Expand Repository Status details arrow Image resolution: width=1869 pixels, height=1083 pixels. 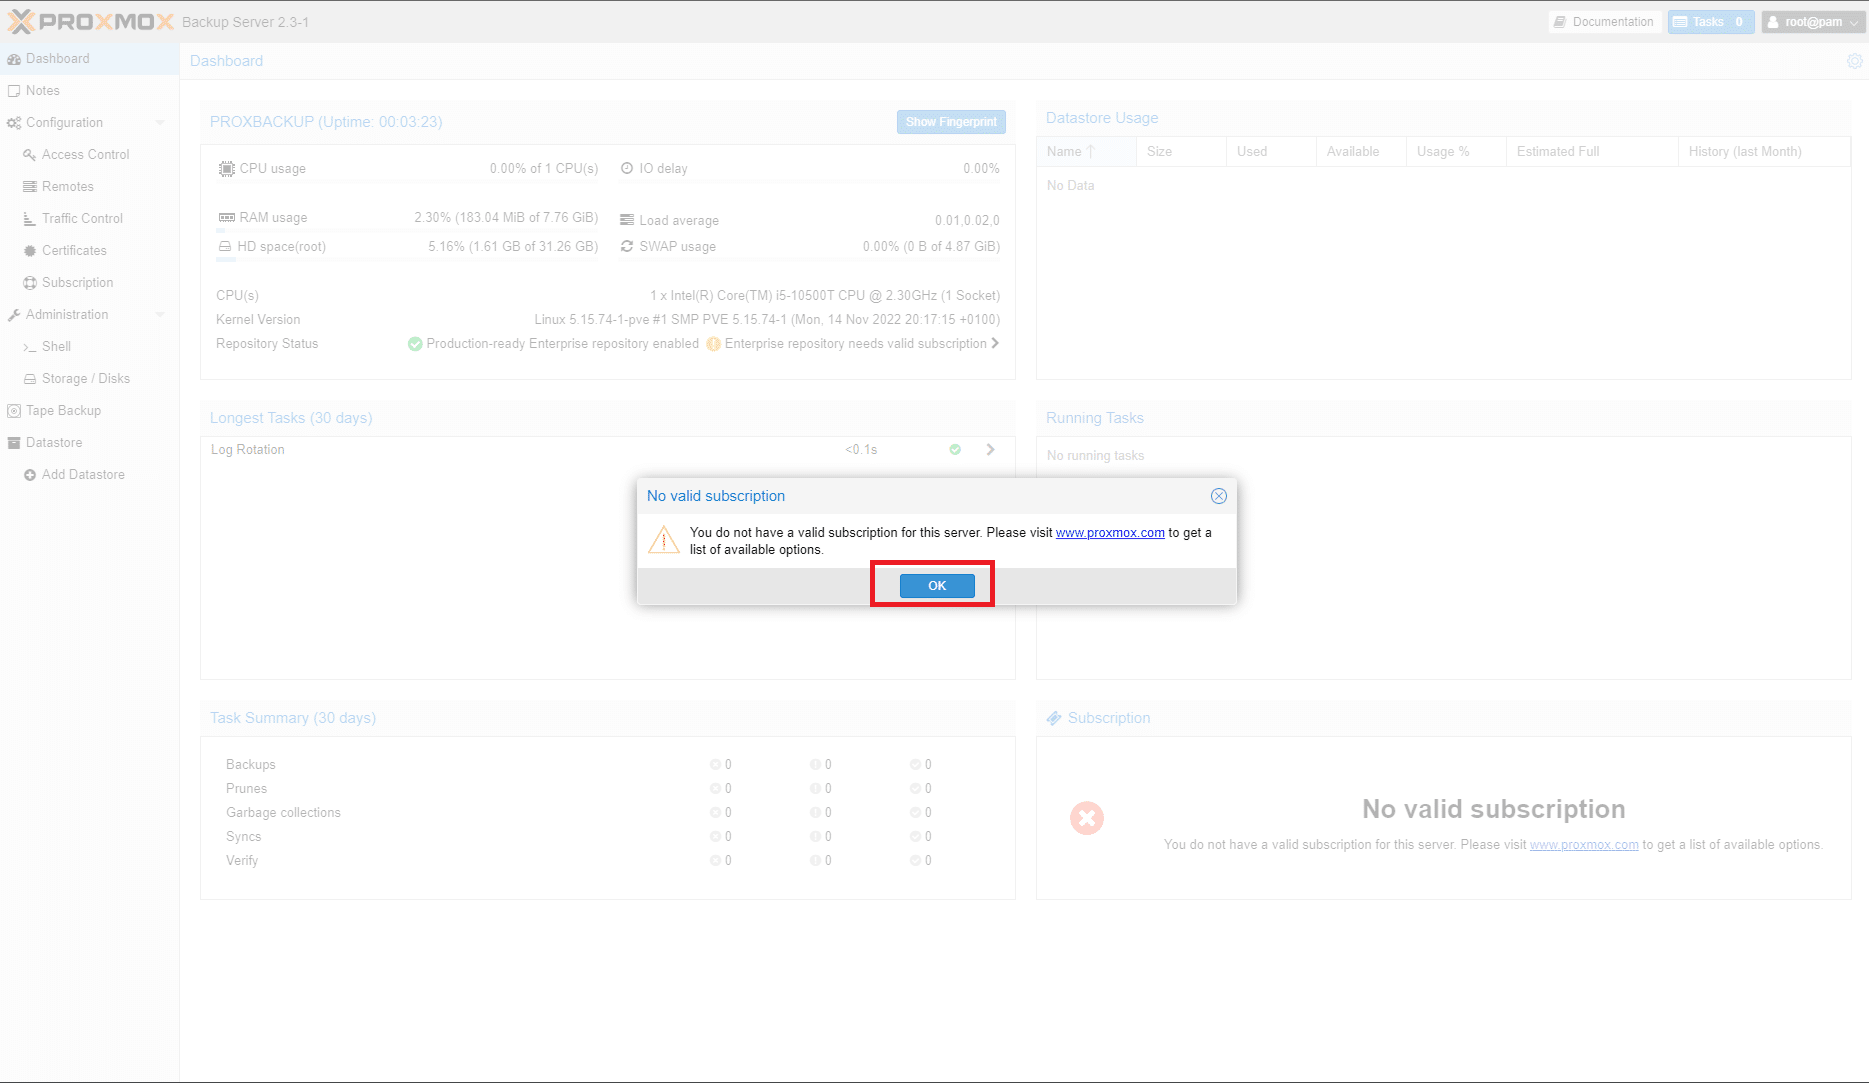(995, 343)
